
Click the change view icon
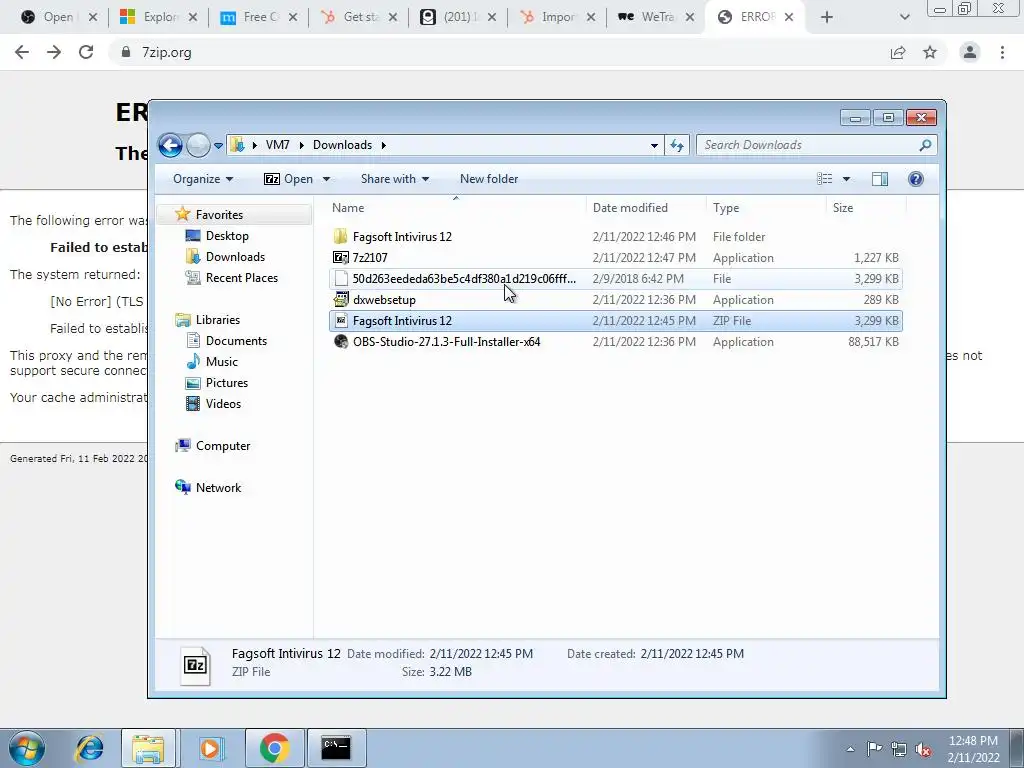[825, 179]
